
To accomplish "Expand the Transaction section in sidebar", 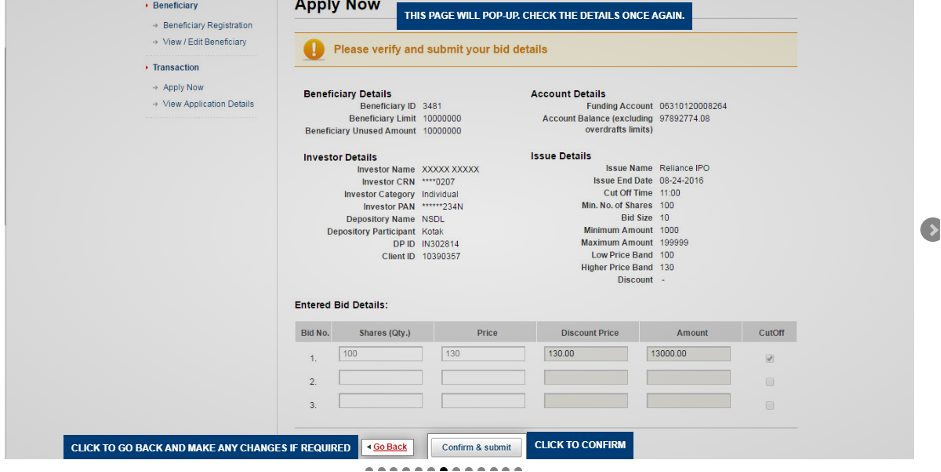I will click(x=176, y=68).
